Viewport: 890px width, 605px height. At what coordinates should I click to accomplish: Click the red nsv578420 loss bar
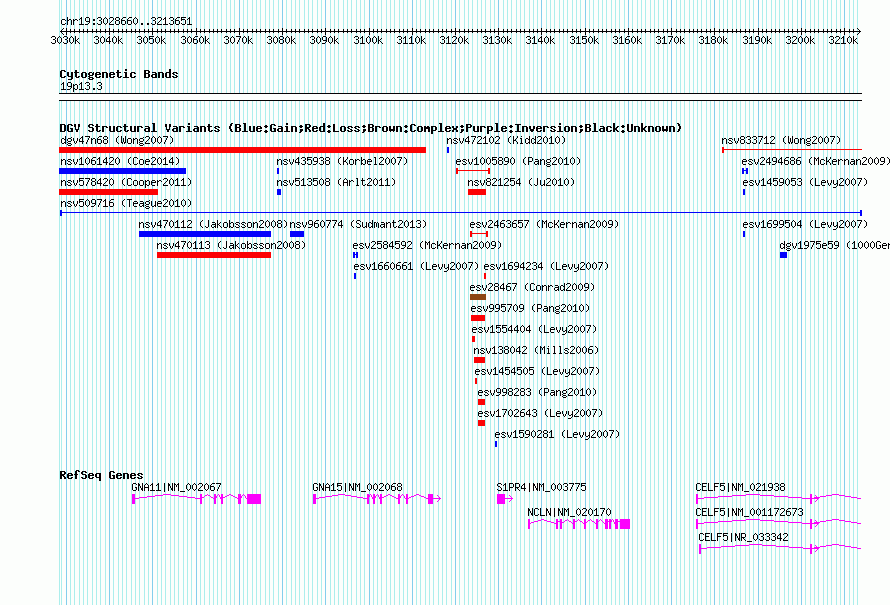click(x=108, y=192)
